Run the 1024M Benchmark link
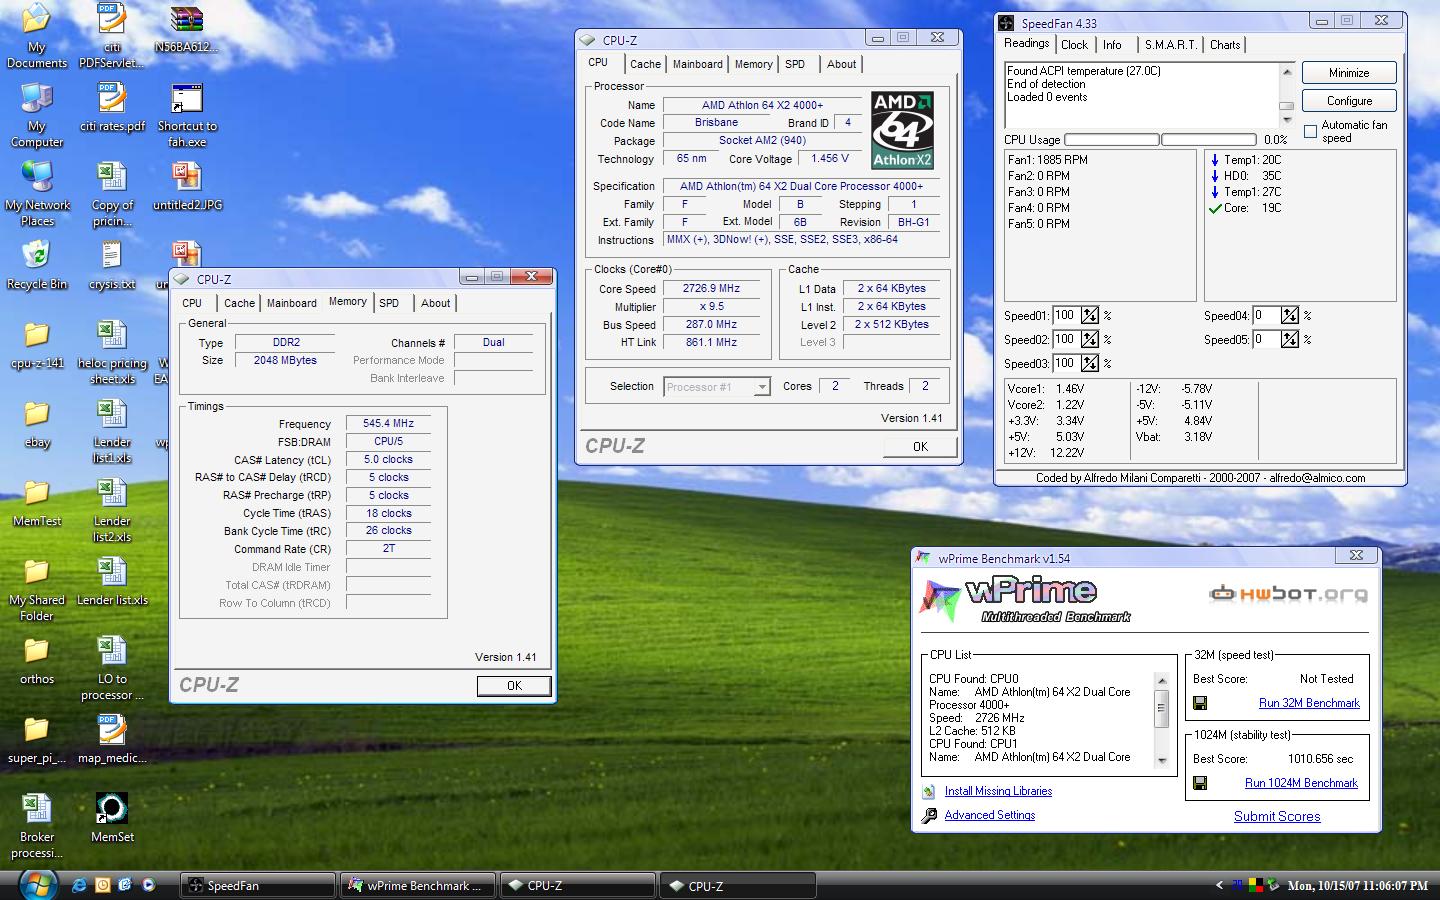Viewport: 1440px width, 900px height. click(x=1301, y=783)
